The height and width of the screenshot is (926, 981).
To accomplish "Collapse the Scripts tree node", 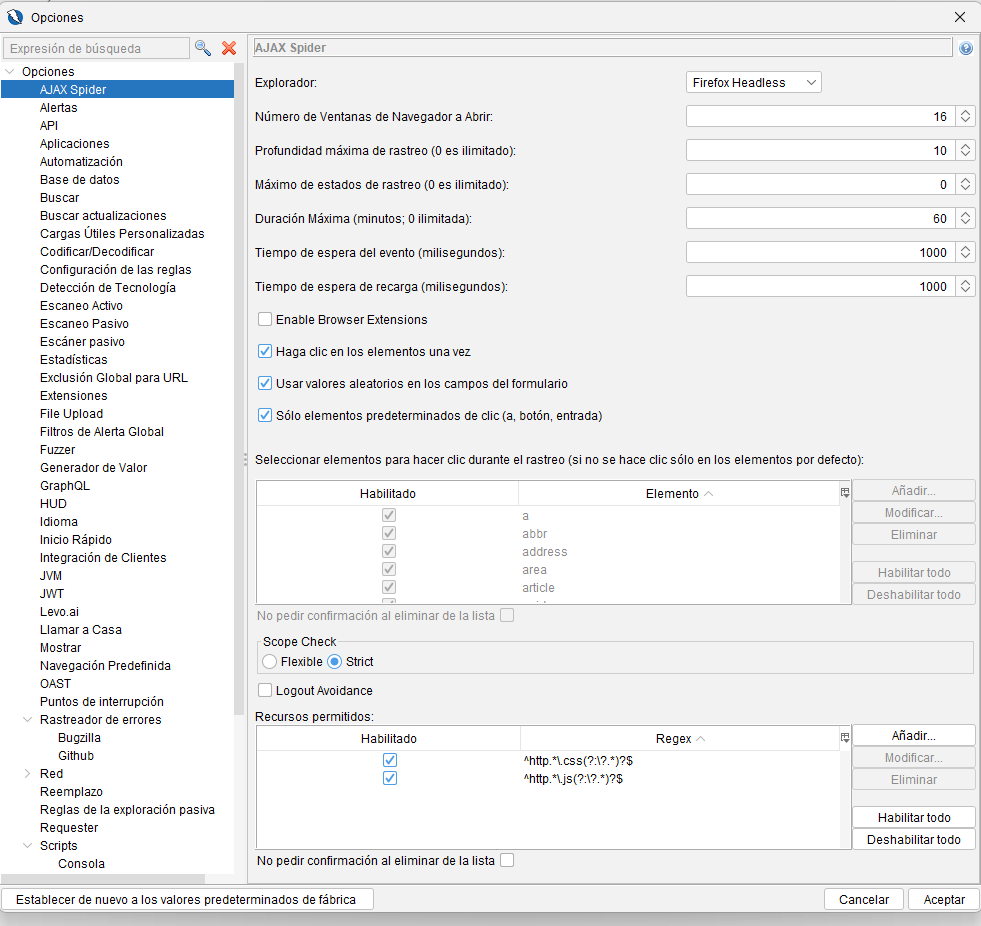I will point(27,846).
